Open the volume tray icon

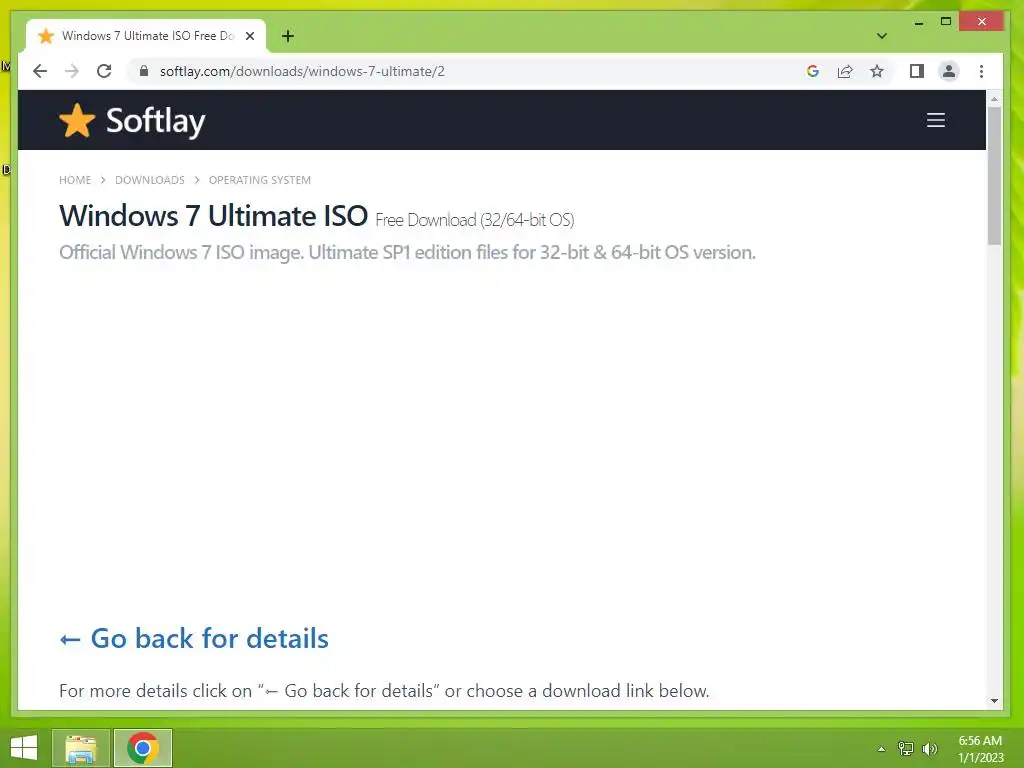tap(930, 749)
